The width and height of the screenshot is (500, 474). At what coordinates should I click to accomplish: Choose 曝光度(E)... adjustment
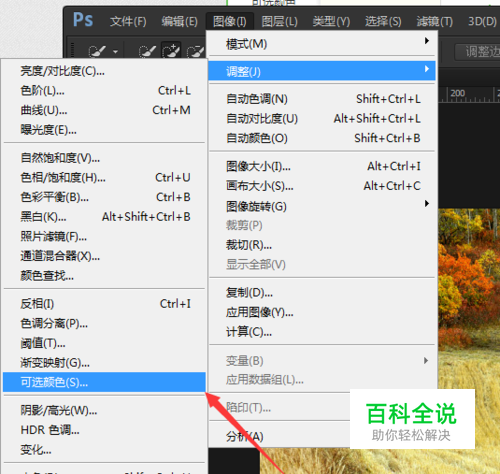(104, 130)
